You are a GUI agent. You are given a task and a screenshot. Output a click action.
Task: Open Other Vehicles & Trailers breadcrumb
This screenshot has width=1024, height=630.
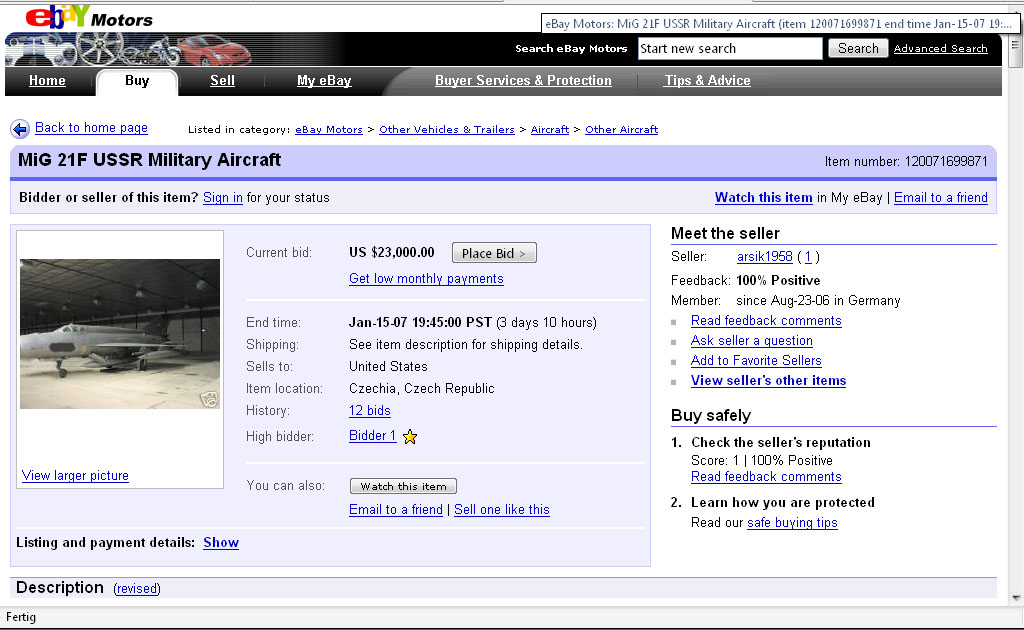tap(447, 129)
